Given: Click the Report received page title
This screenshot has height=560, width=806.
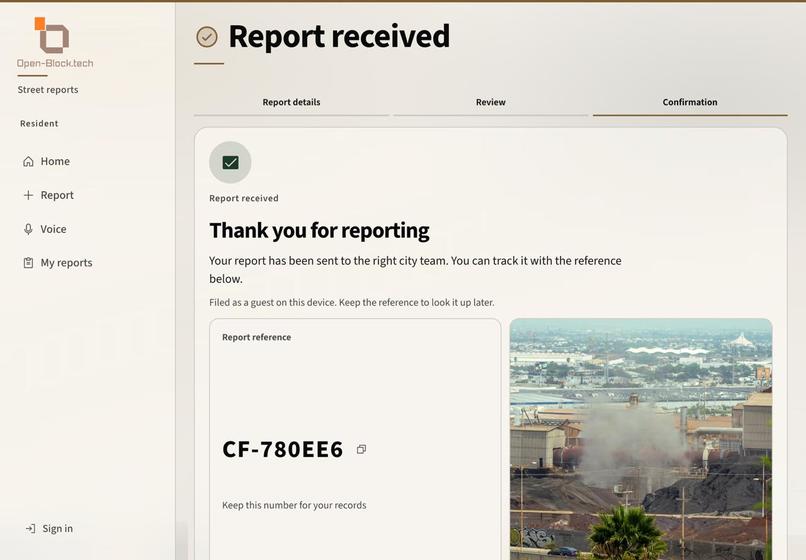Looking at the screenshot, I should (x=339, y=37).
